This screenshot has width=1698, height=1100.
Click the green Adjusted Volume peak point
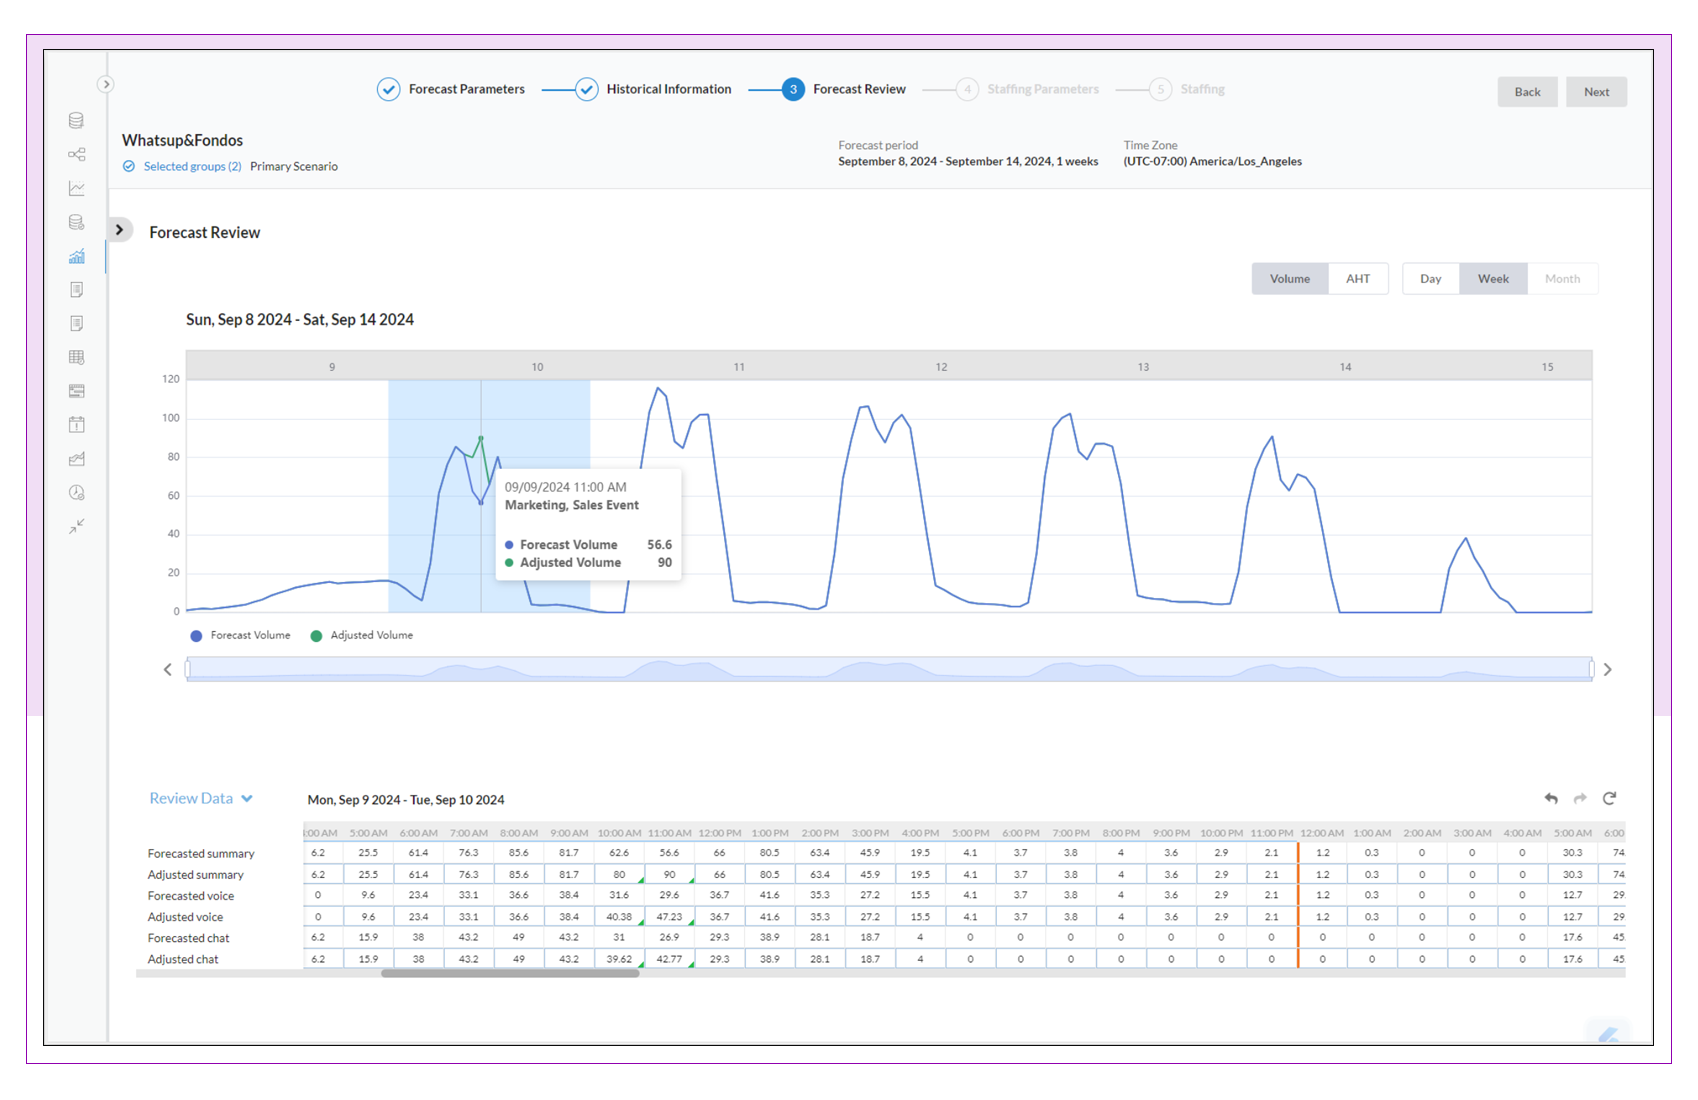(x=481, y=438)
